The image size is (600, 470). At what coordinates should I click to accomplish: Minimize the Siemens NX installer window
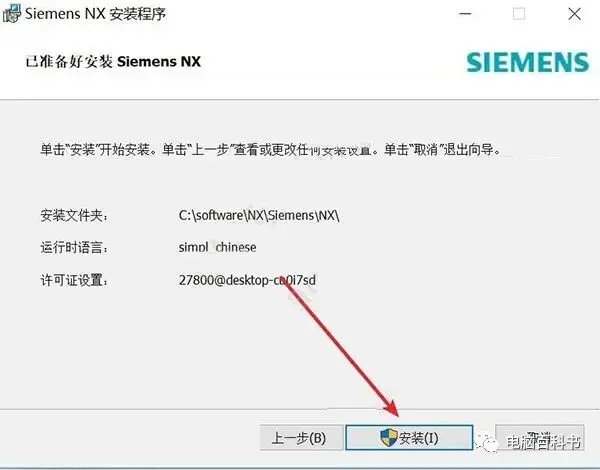click(465, 14)
